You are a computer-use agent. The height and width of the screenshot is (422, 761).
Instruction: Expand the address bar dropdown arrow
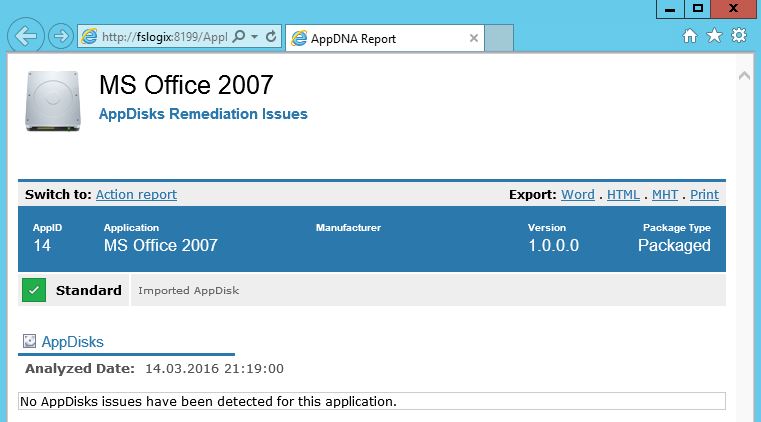point(254,38)
